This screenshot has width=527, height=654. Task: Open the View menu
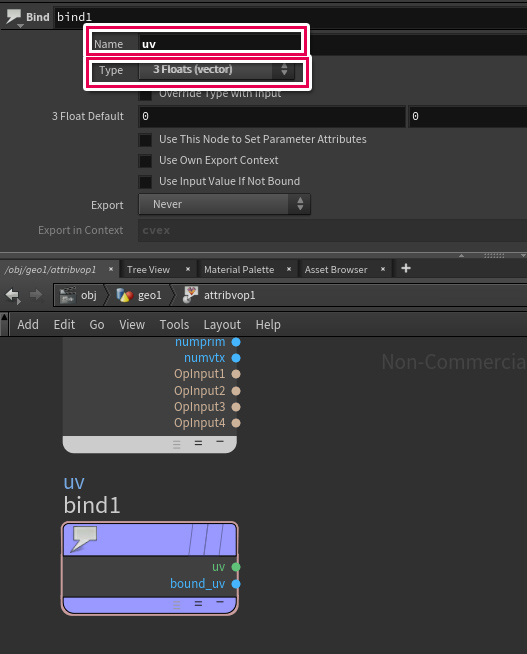(x=132, y=324)
